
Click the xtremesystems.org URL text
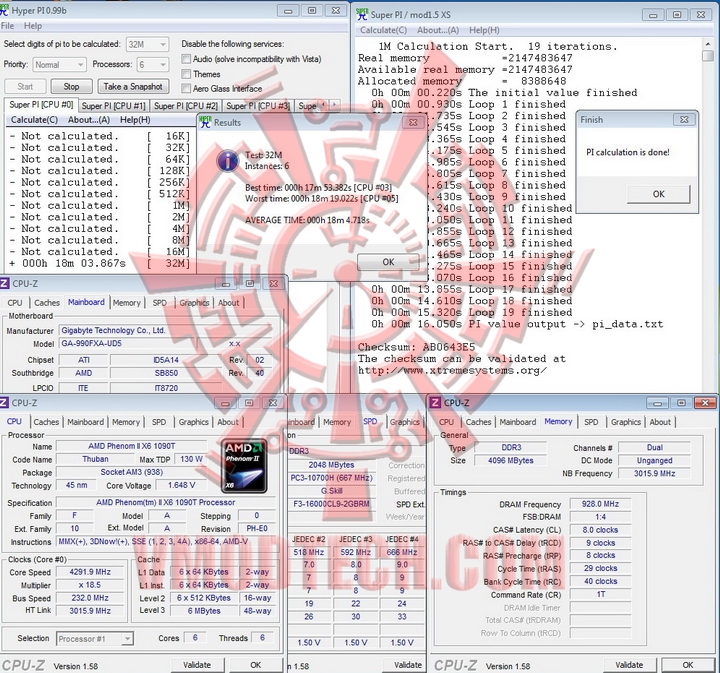coord(452,370)
